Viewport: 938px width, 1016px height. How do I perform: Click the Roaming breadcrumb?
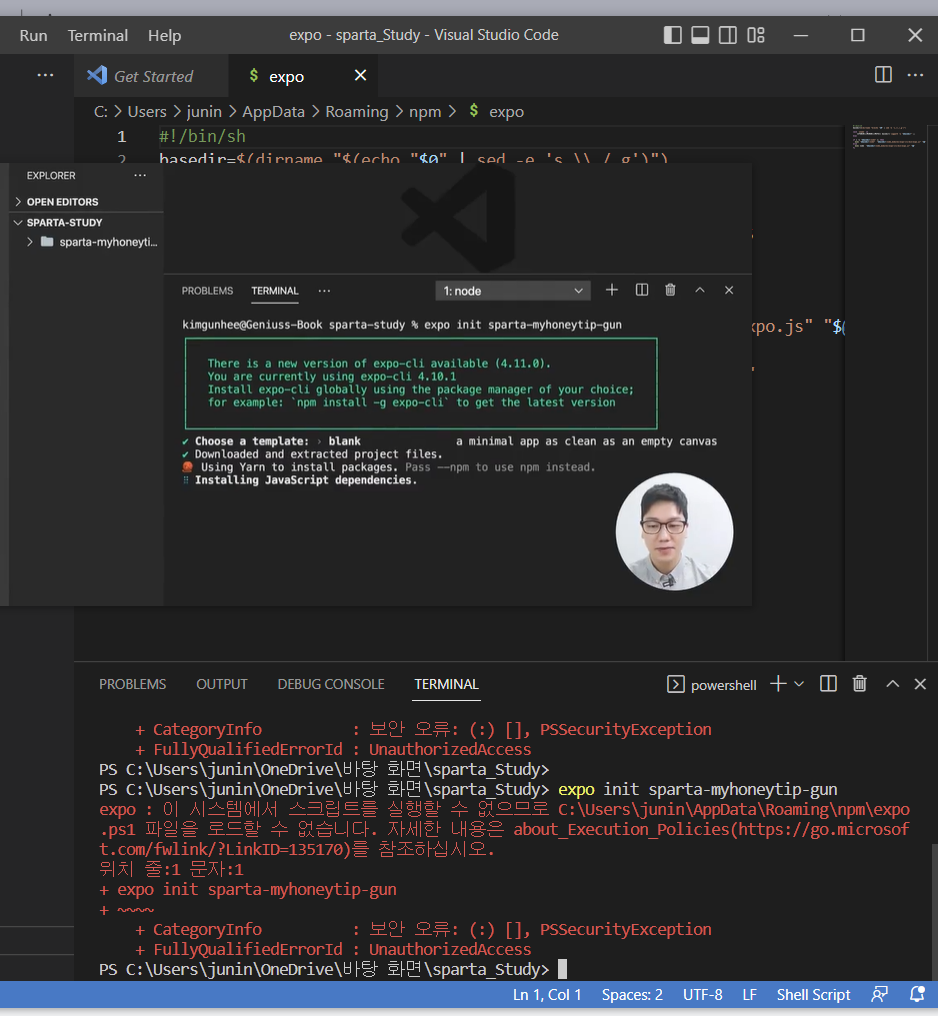(x=357, y=111)
